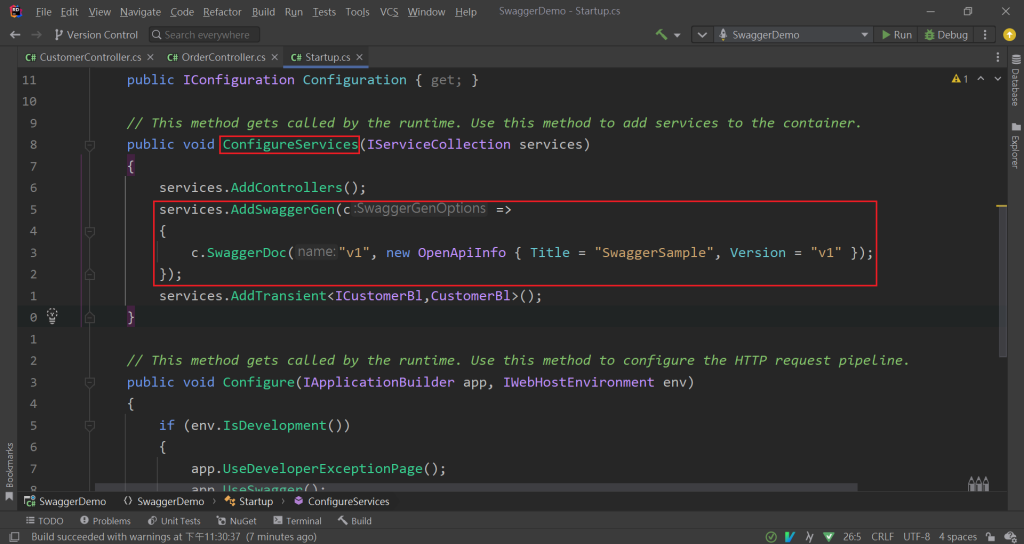Go back with the left arrow icon
Viewport: 1024px width, 544px height.
[x=15, y=35]
